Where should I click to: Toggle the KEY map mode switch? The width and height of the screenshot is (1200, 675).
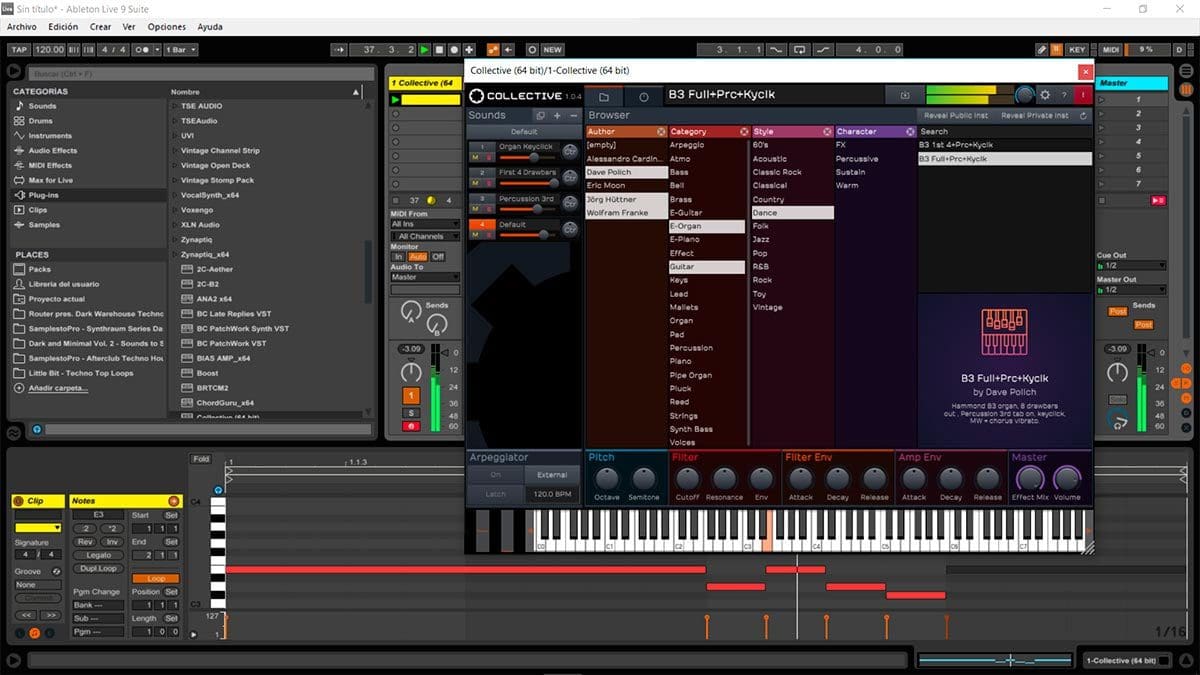[1077, 49]
